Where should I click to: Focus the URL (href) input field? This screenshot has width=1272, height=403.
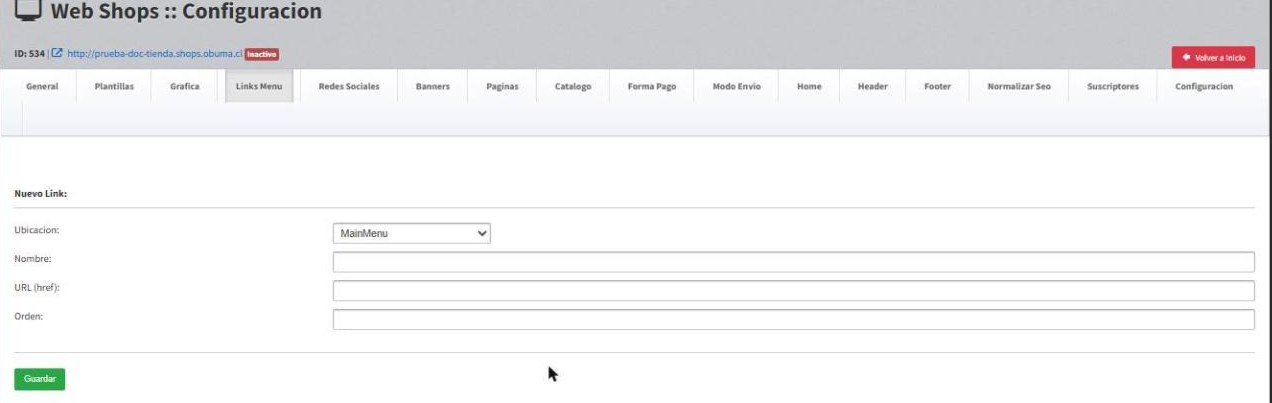click(794, 291)
